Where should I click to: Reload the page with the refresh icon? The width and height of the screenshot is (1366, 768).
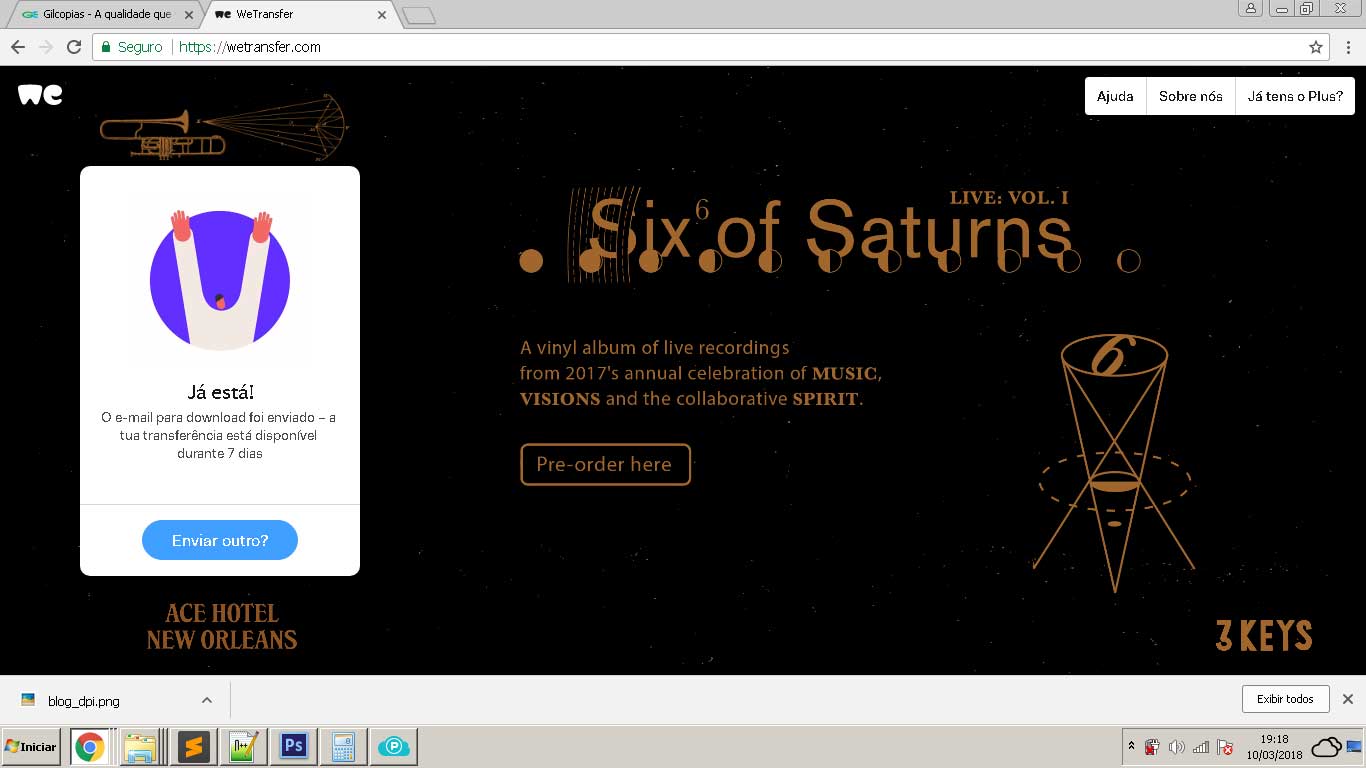click(x=73, y=47)
